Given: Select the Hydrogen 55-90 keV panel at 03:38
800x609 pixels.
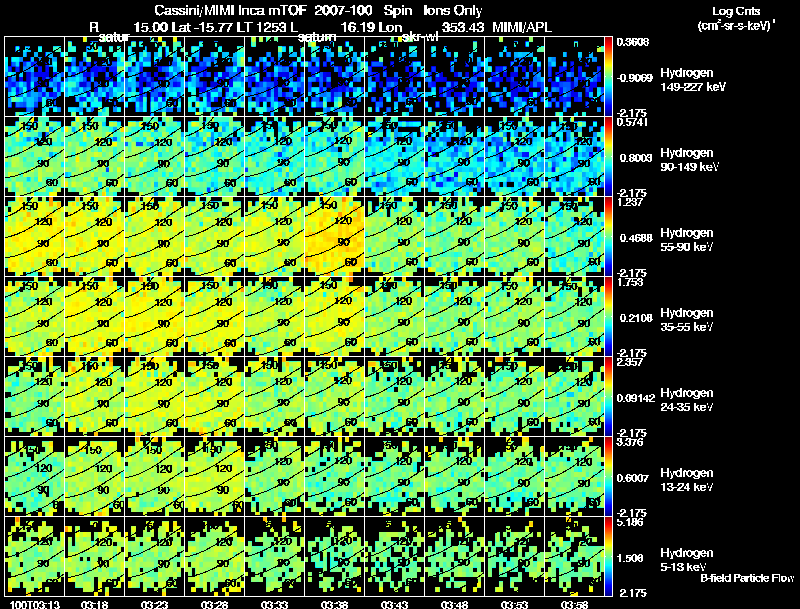Looking at the screenshot, I should (335, 237).
